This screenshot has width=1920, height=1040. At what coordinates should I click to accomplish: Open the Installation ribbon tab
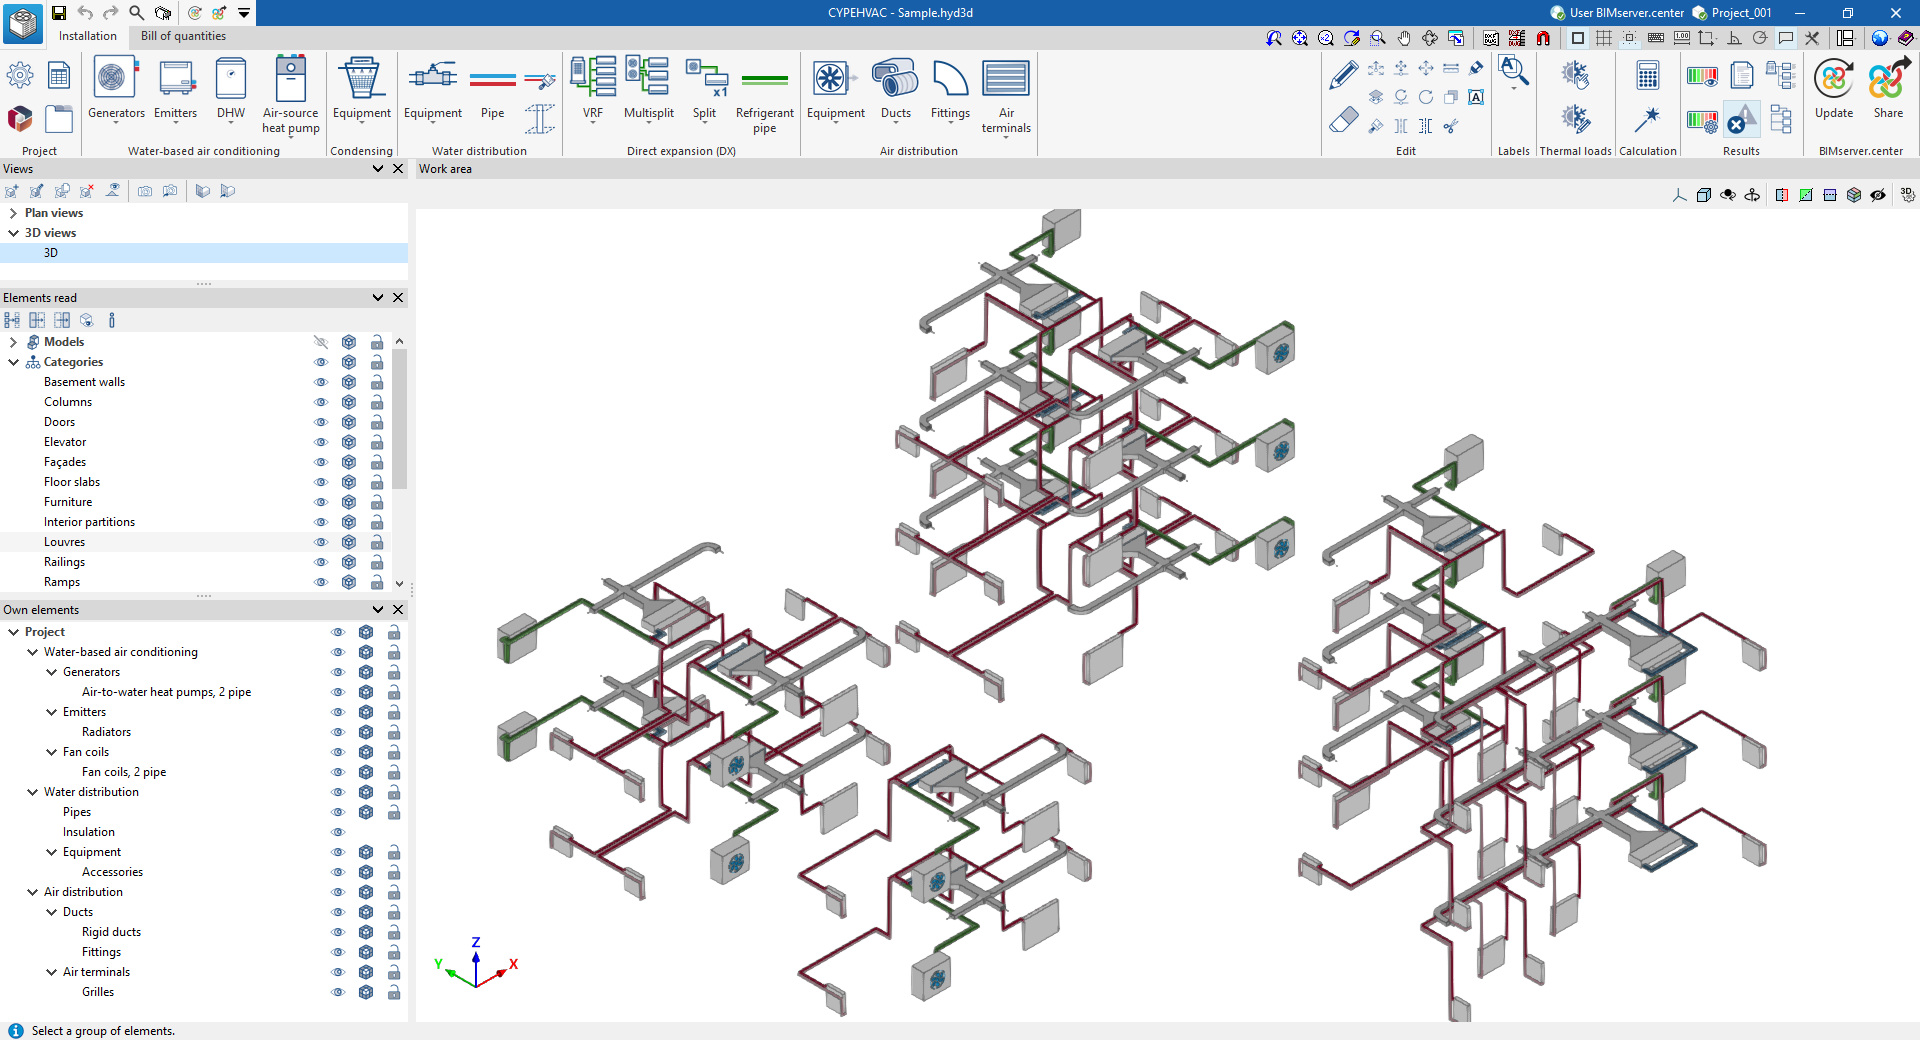click(88, 36)
